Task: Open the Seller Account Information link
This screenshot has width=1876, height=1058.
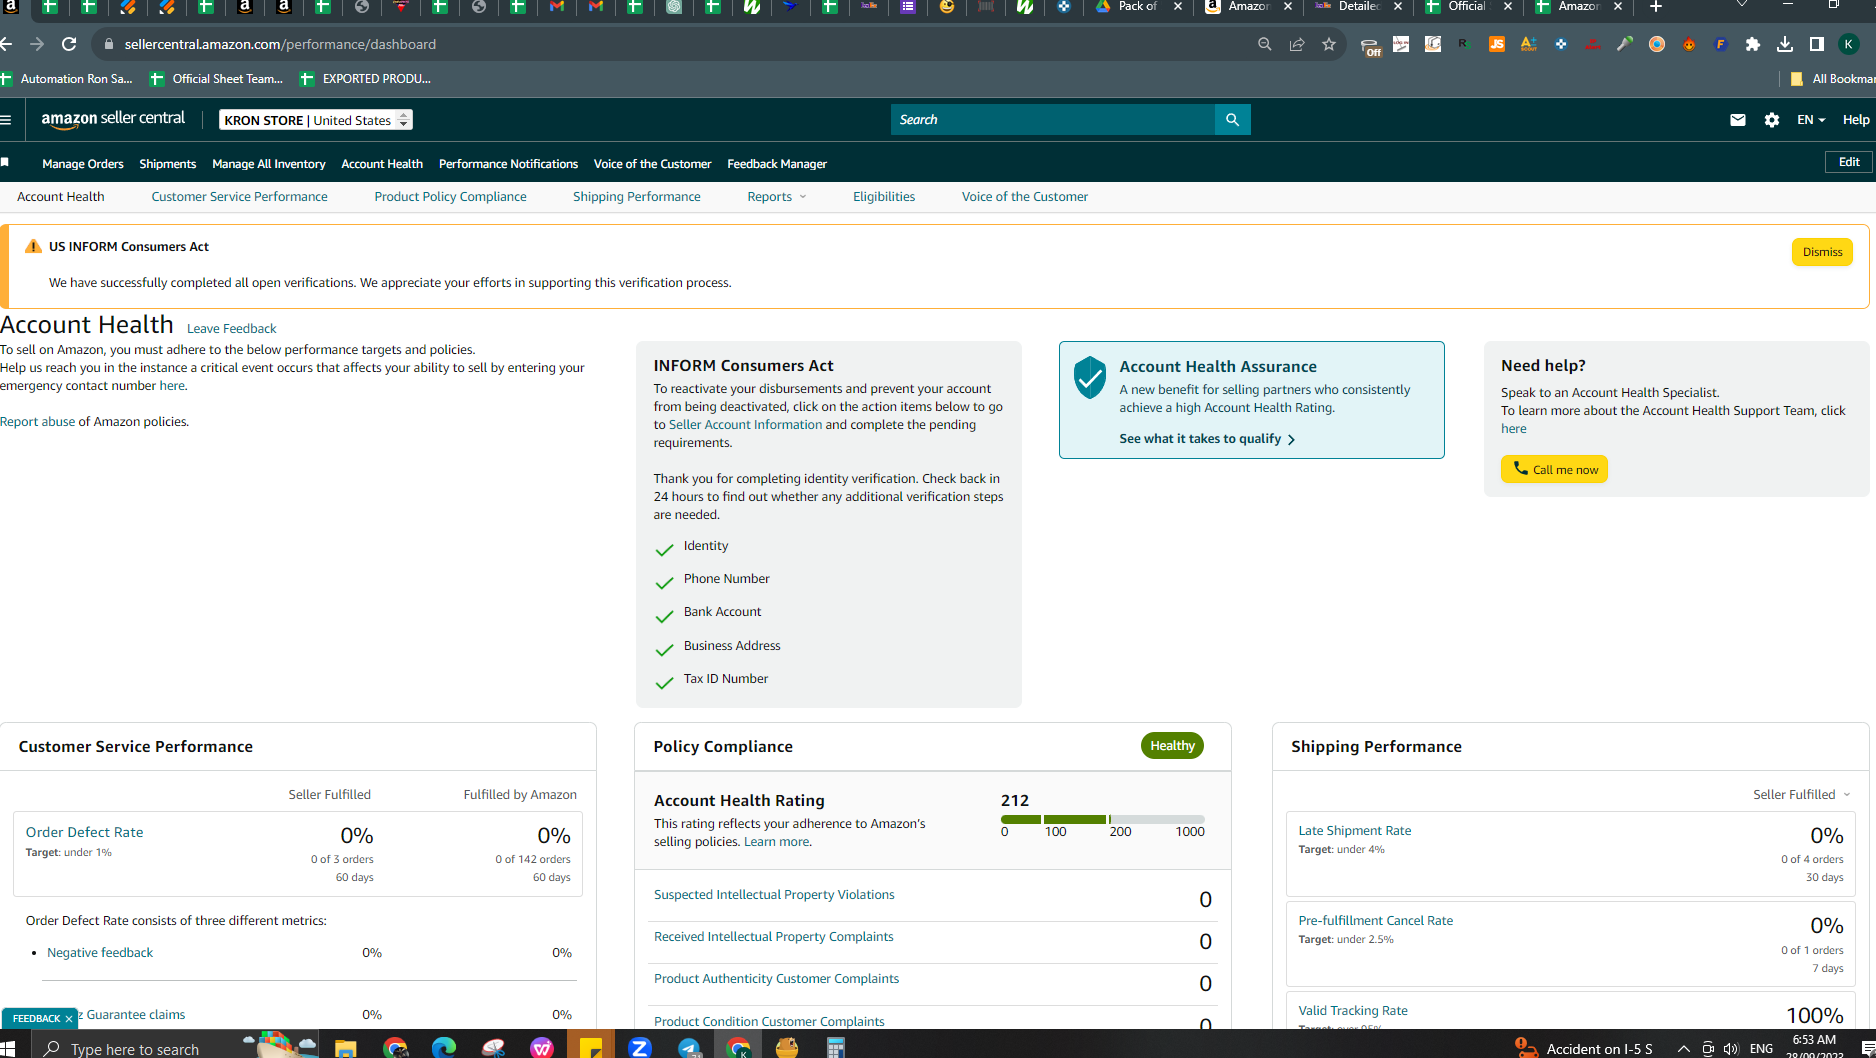Action: click(745, 425)
